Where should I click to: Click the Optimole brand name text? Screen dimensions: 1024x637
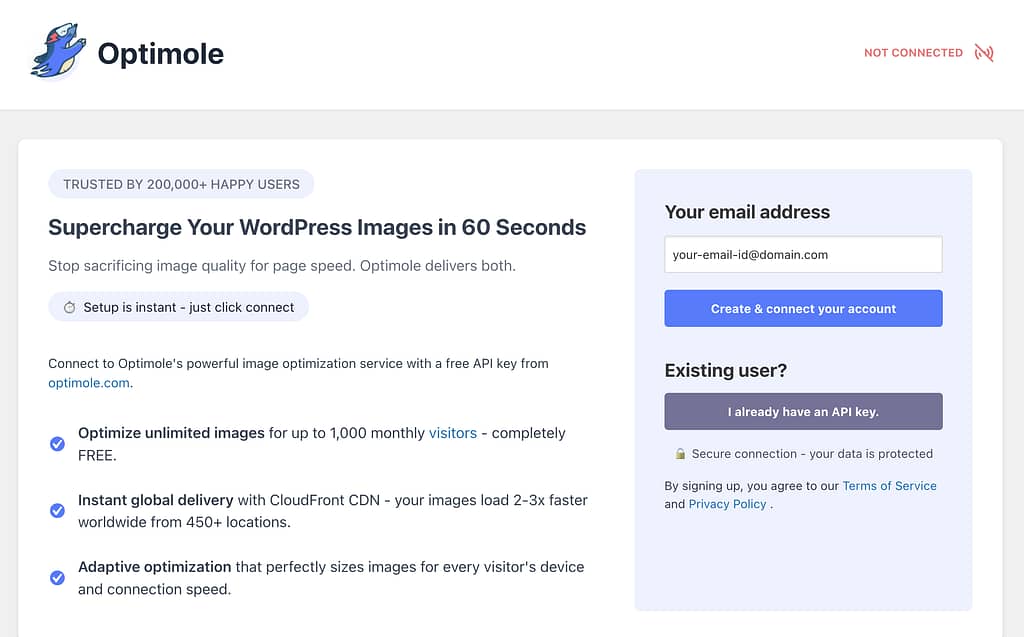click(161, 54)
